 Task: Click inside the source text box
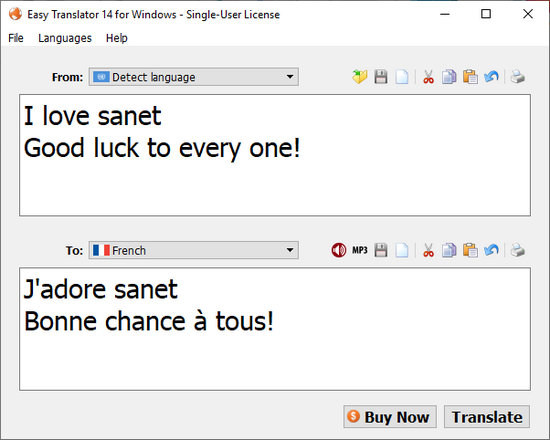(x=275, y=155)
